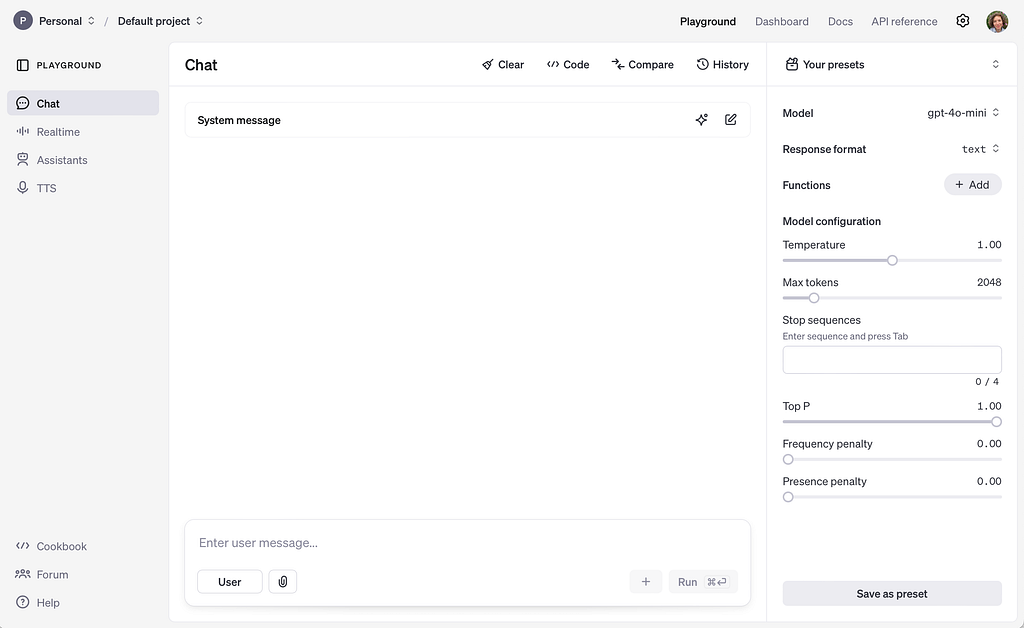Click the Chat speech bubble icon in the sidebar
Viewport: 1024px width, 628px height.
[x=22, y=103]
